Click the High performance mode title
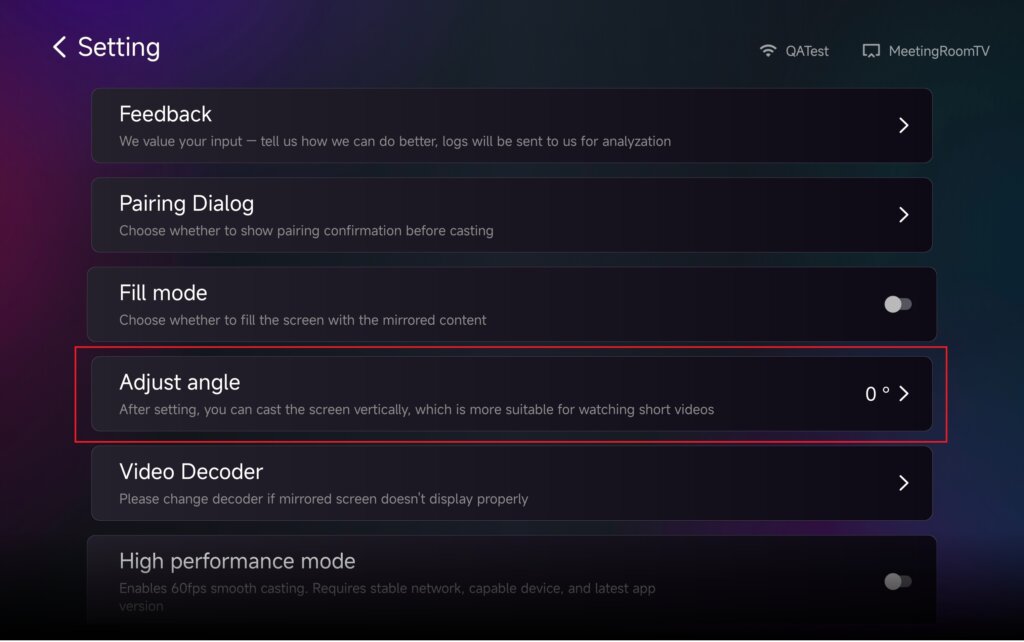 (237, 561)
